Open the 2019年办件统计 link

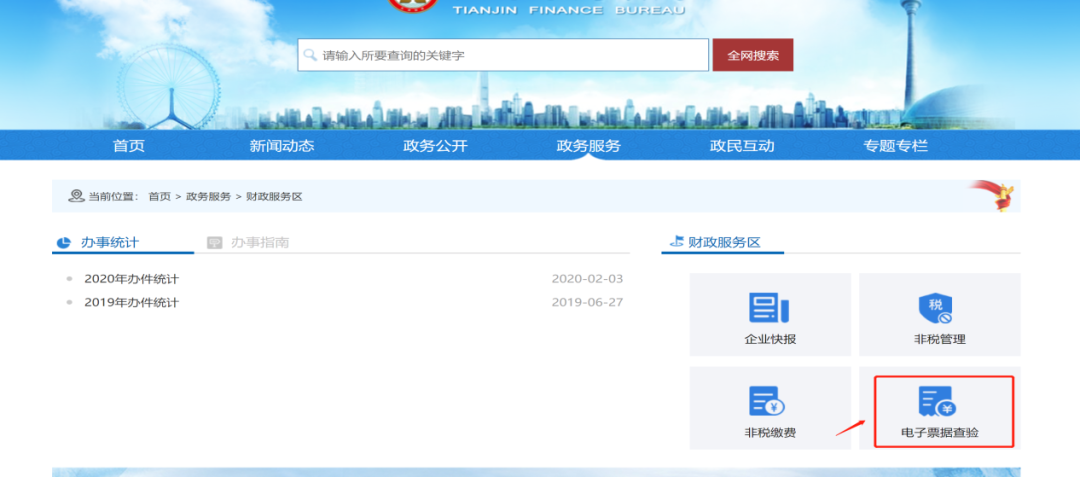pos(131,302)
